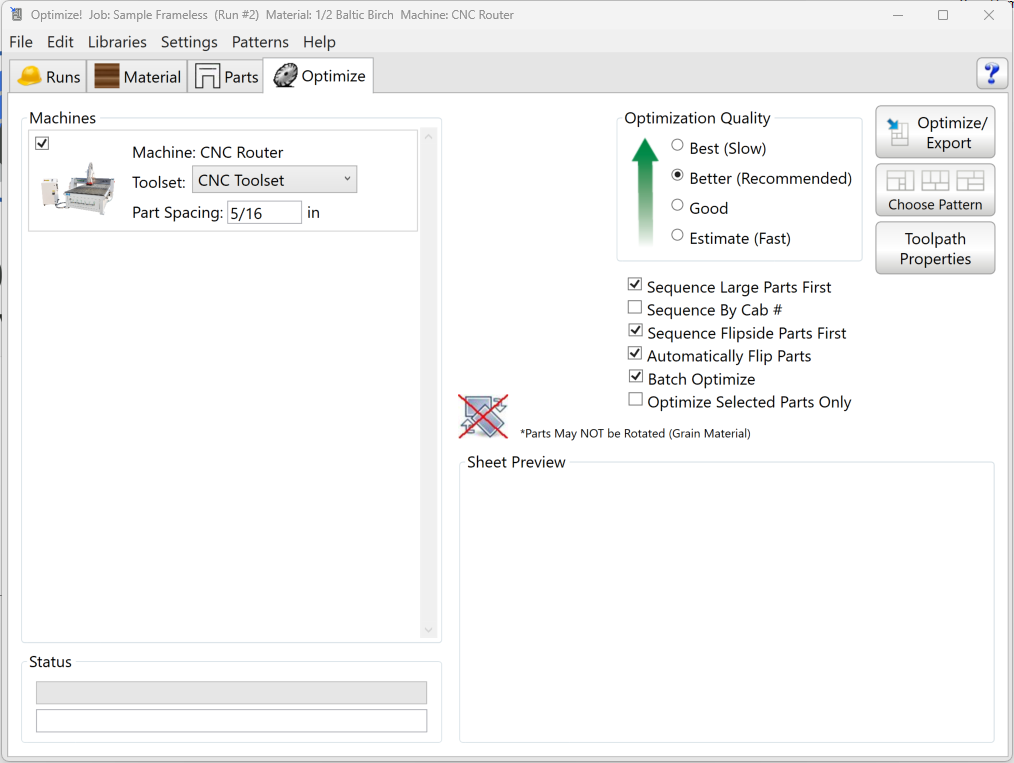Select Best (Slow) optimization quality

[678, 146]
